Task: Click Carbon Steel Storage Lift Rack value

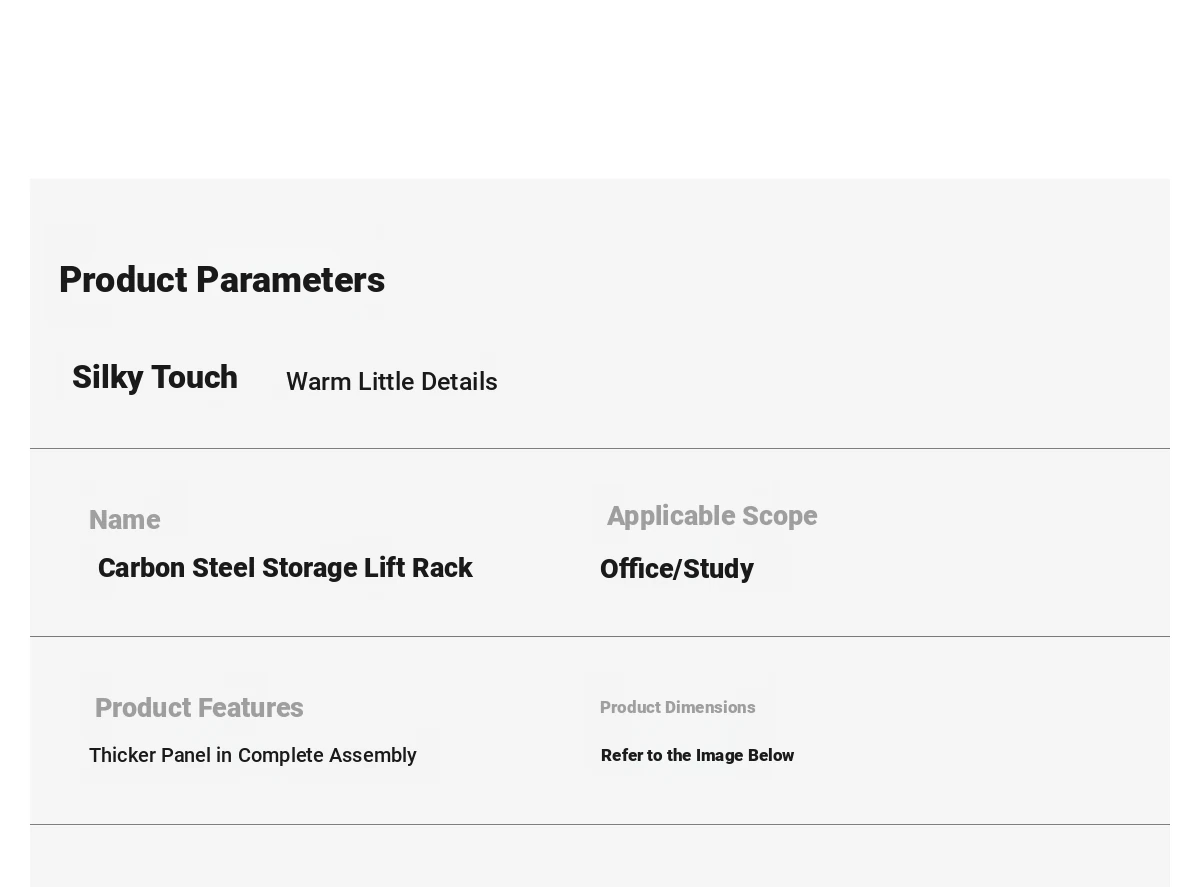Action: coord(285,568)
